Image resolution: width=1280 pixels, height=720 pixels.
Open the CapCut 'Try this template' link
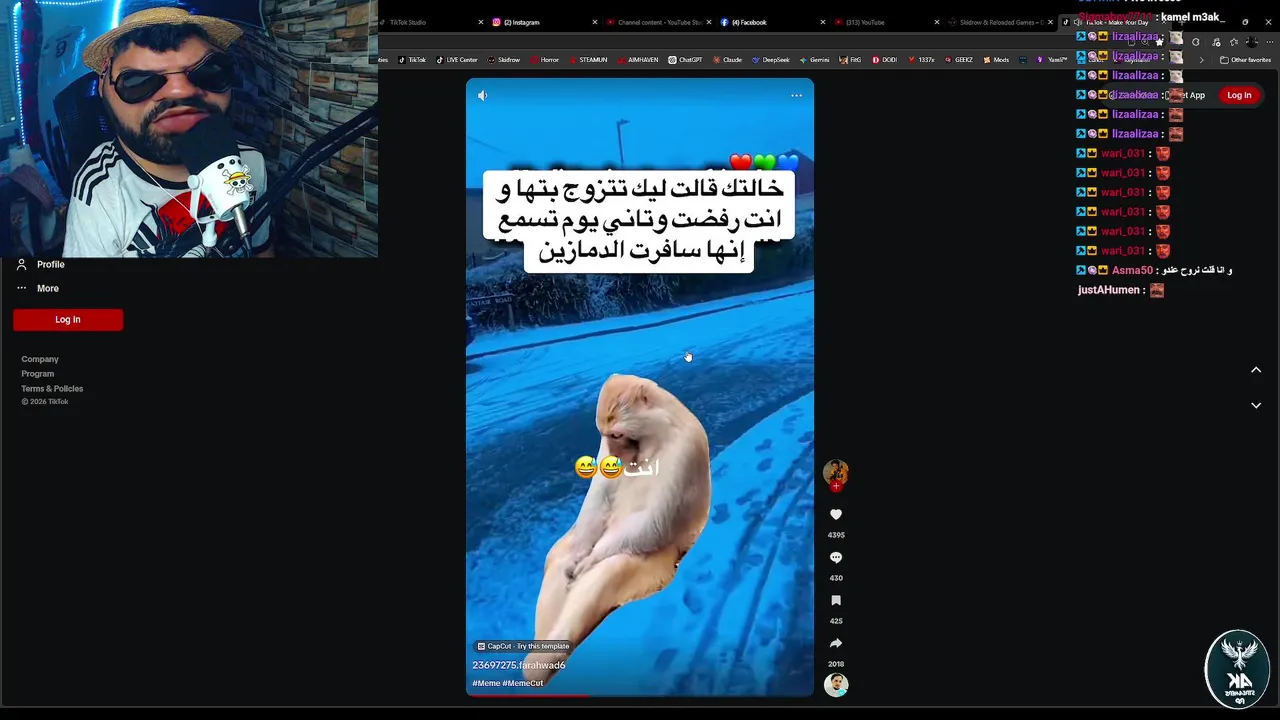[523, 646]
